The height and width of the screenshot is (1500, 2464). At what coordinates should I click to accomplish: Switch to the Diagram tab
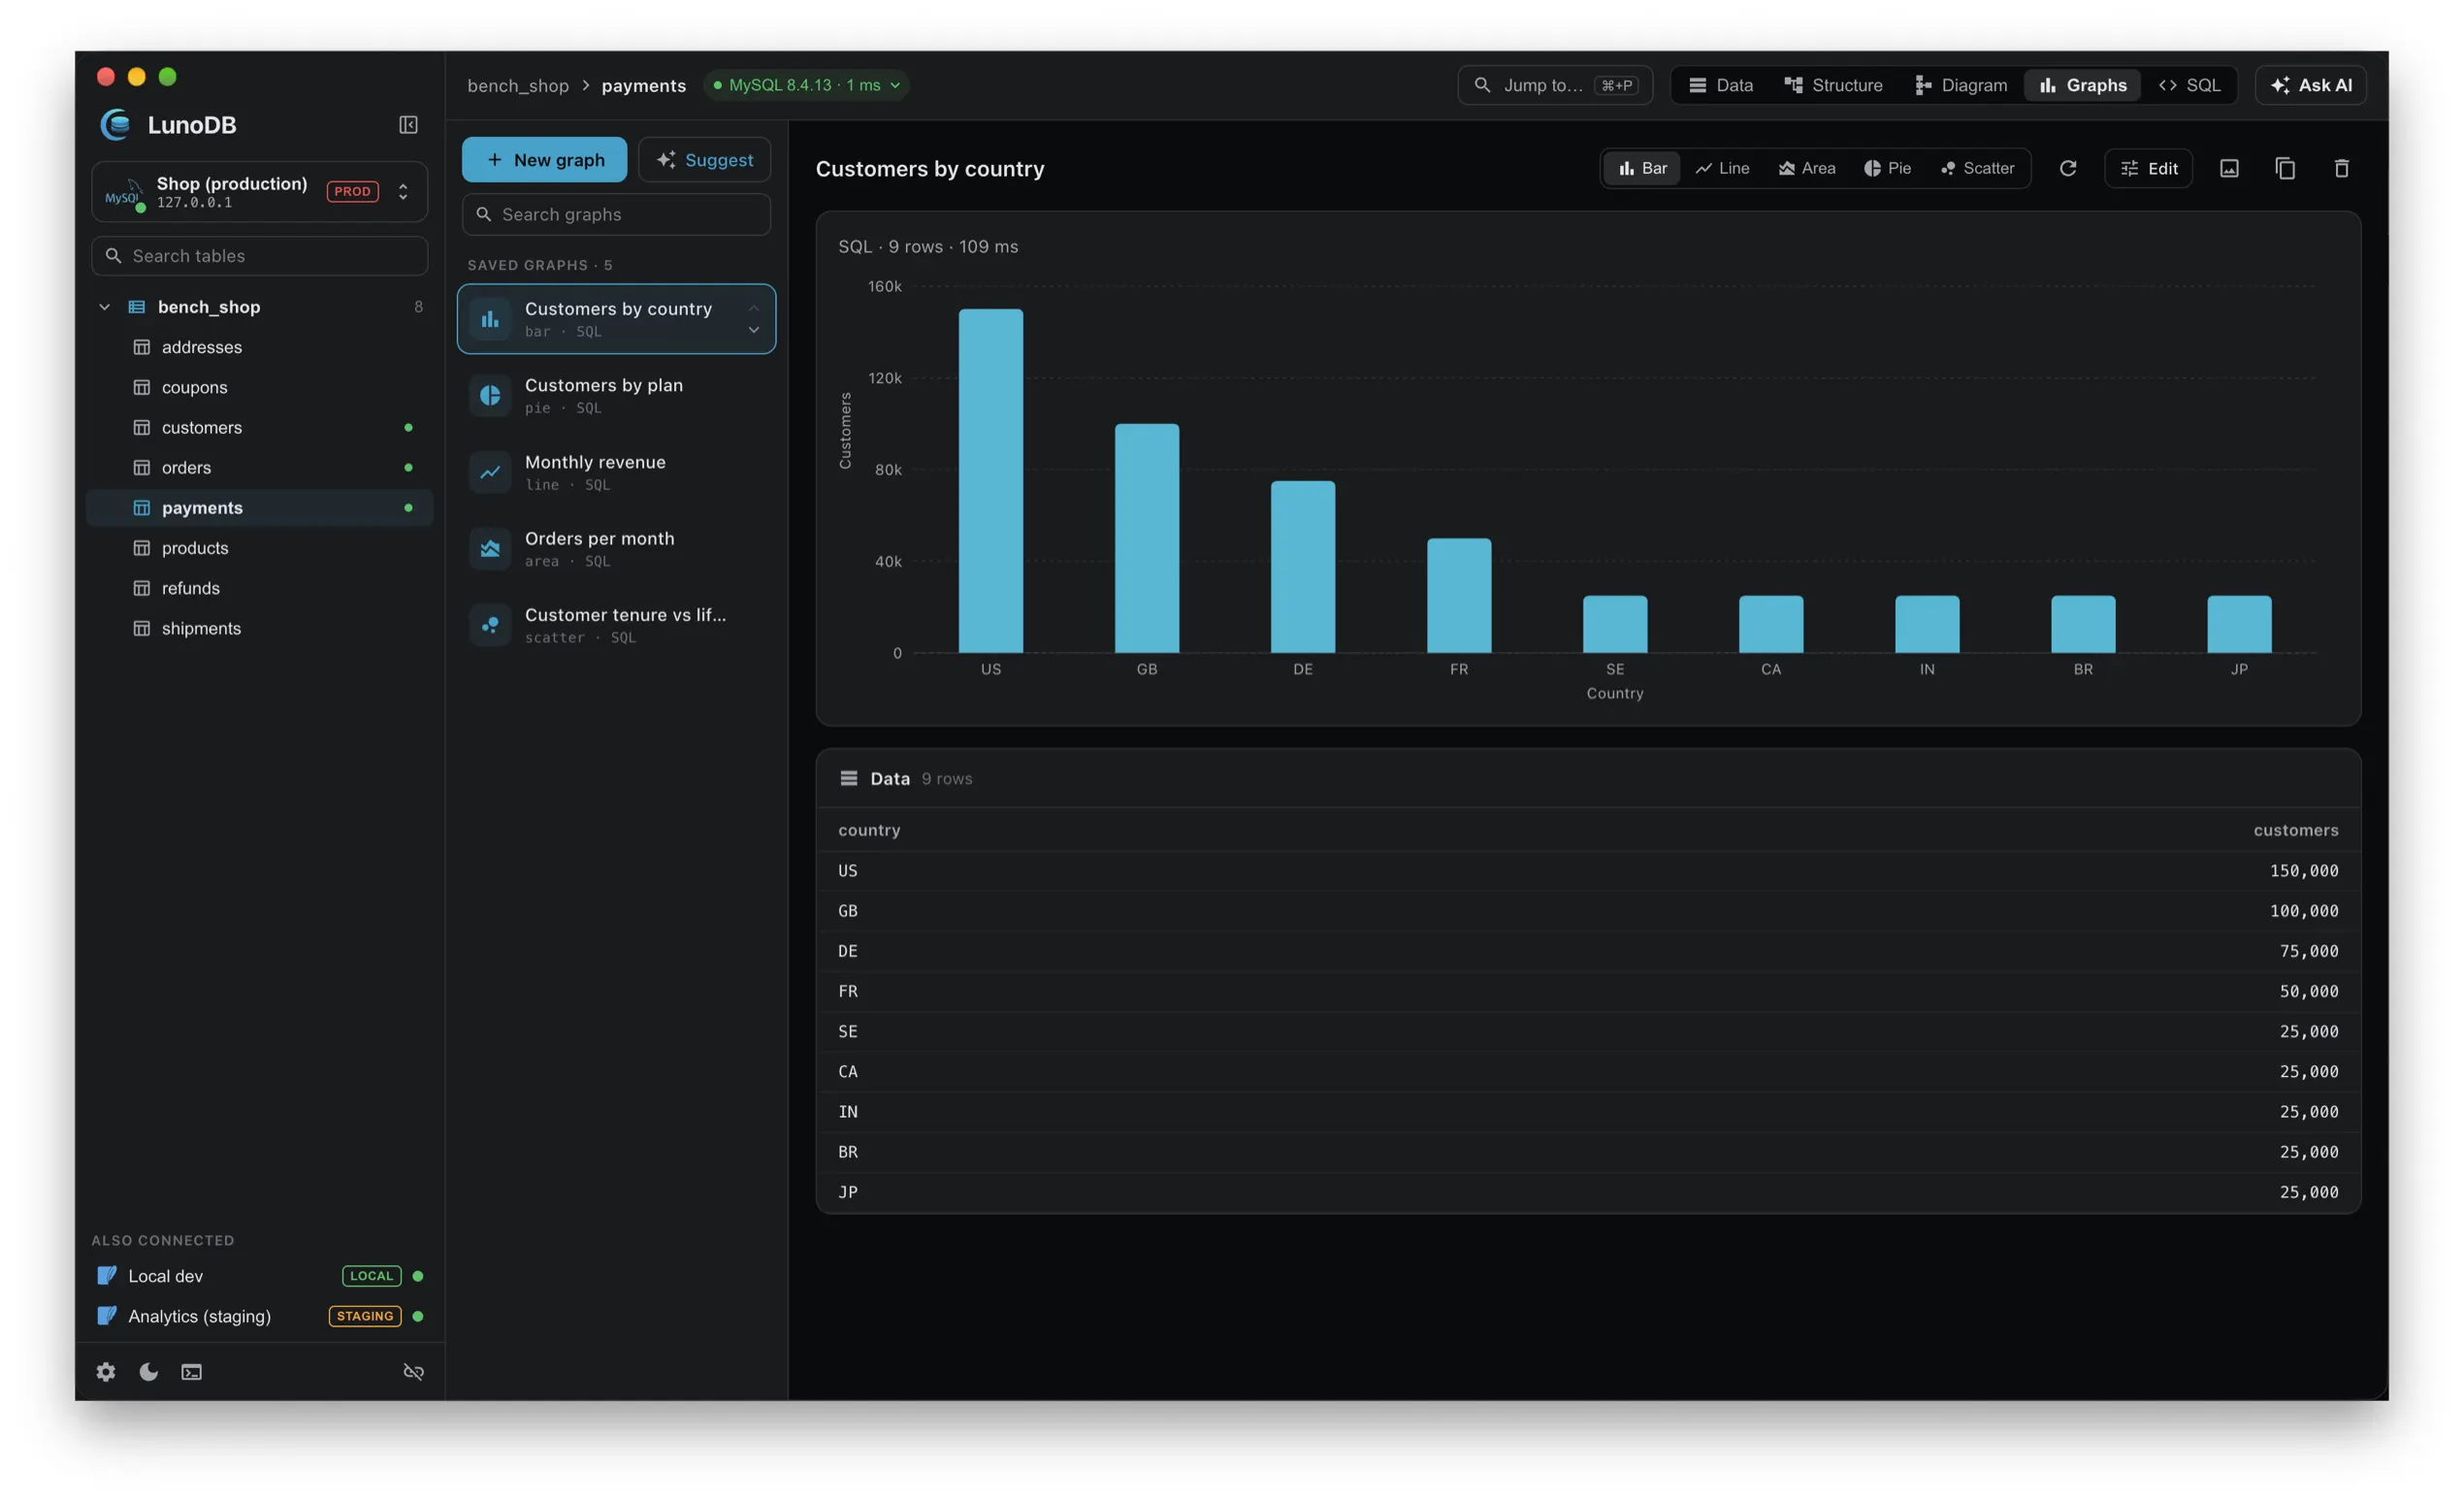click(1960, 85)
